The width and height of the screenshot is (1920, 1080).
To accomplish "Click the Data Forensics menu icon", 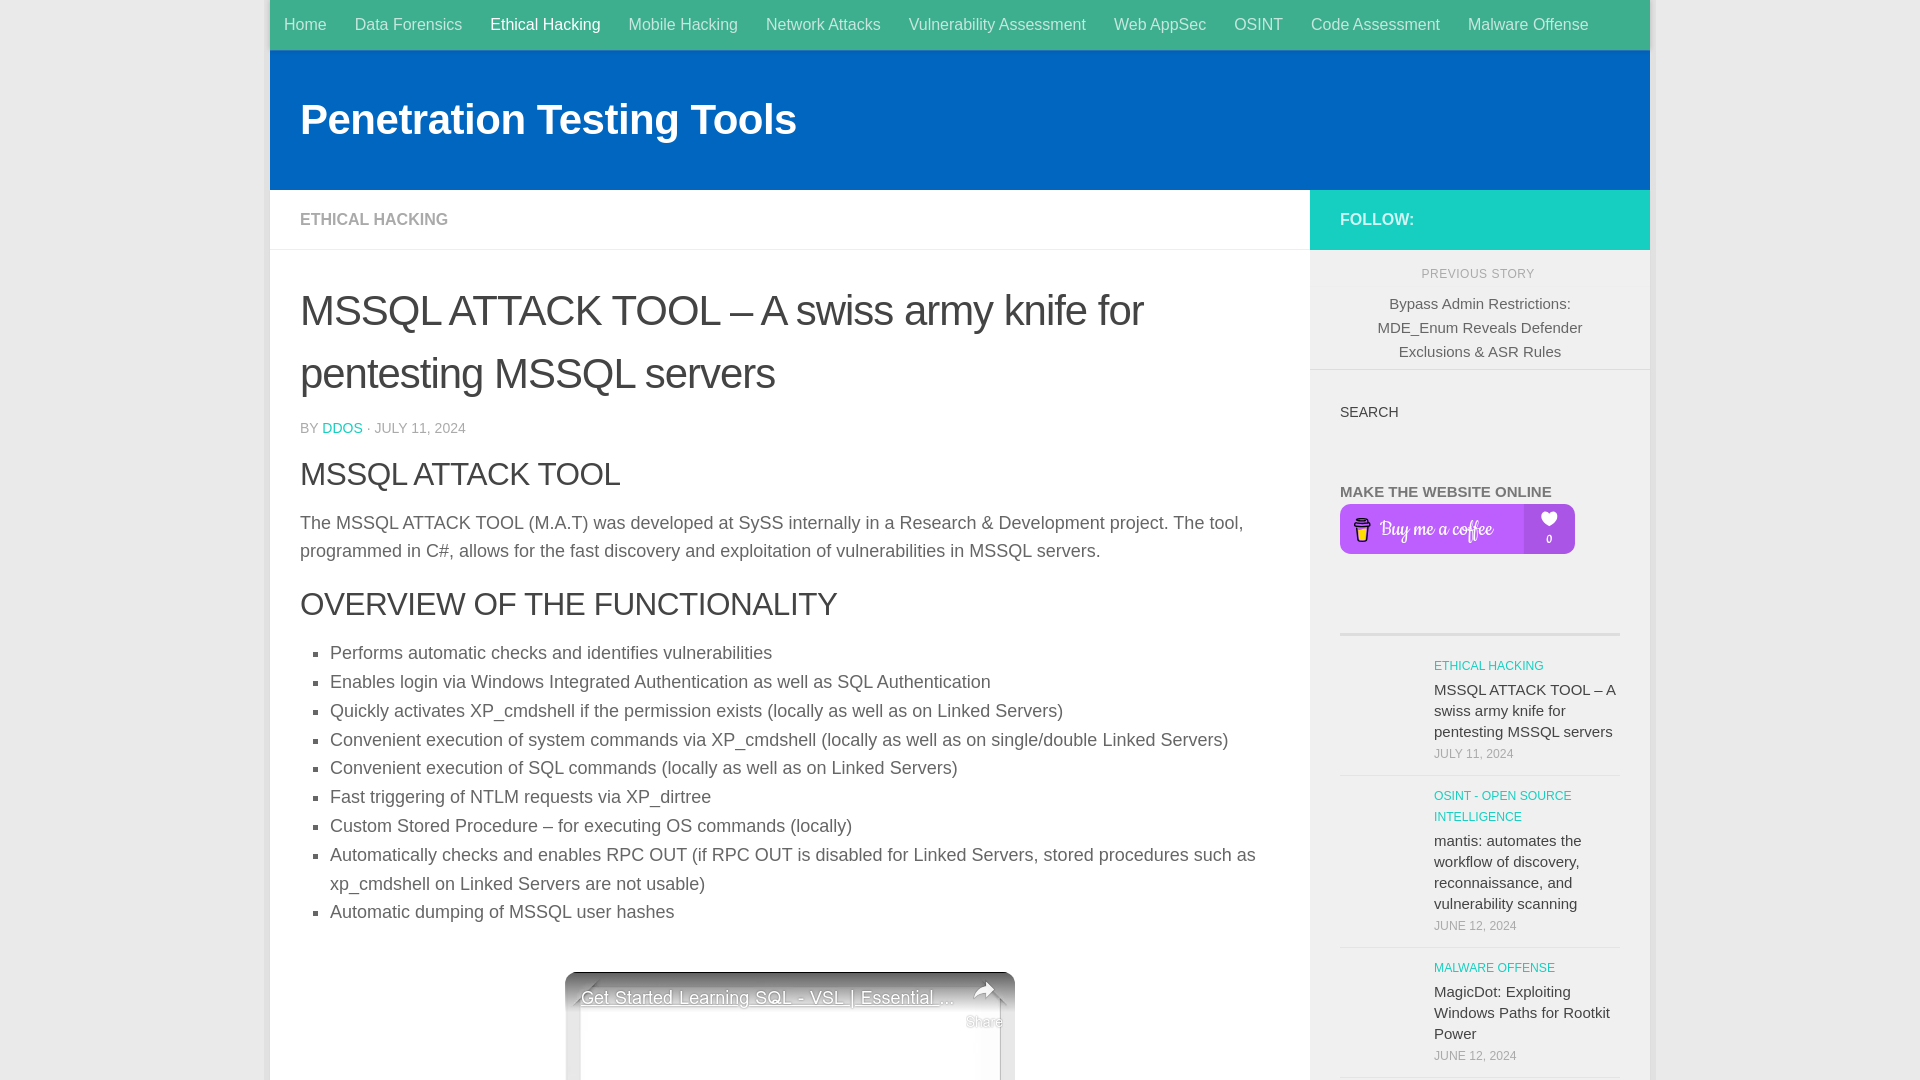I will coord(407,24).
